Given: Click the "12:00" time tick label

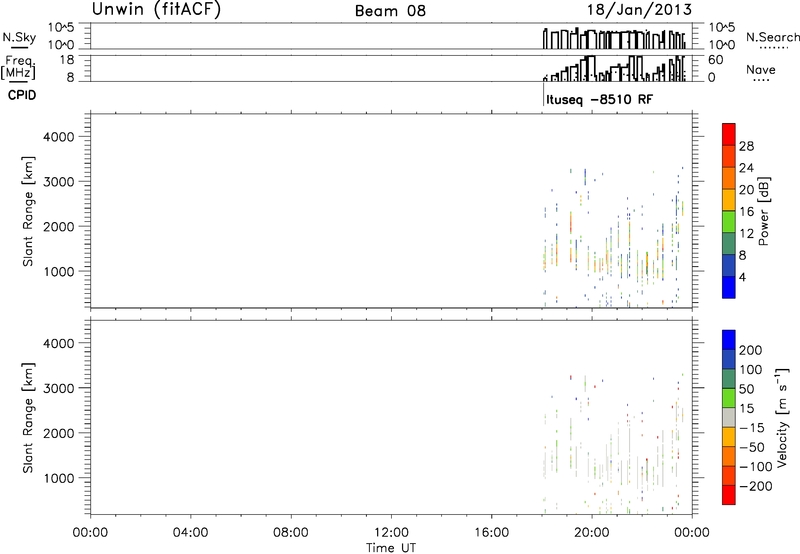Looking at the screenshot, I should pos(391,533).
